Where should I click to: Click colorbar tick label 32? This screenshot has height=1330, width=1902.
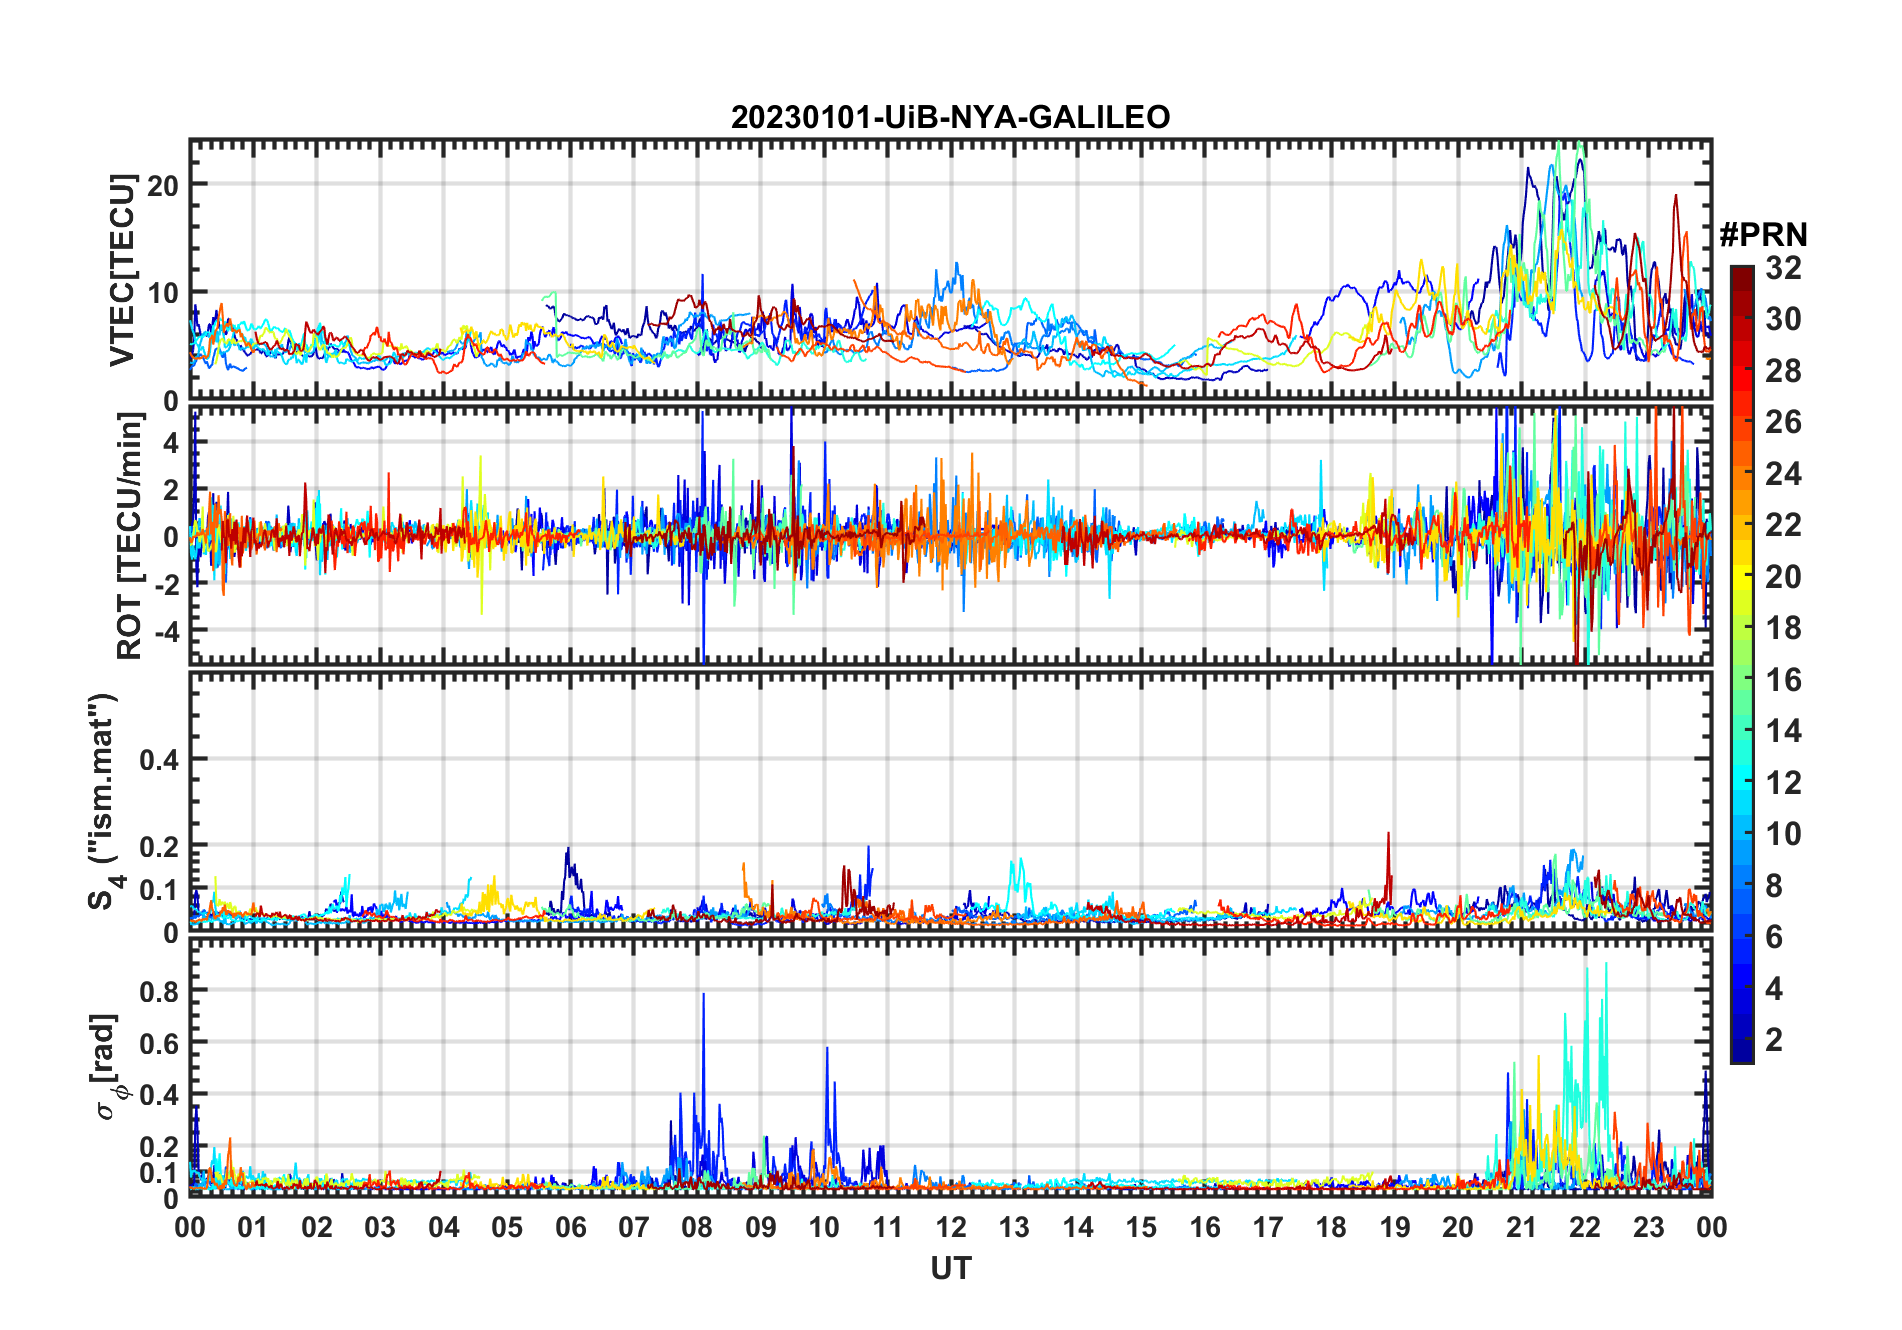1783,267
